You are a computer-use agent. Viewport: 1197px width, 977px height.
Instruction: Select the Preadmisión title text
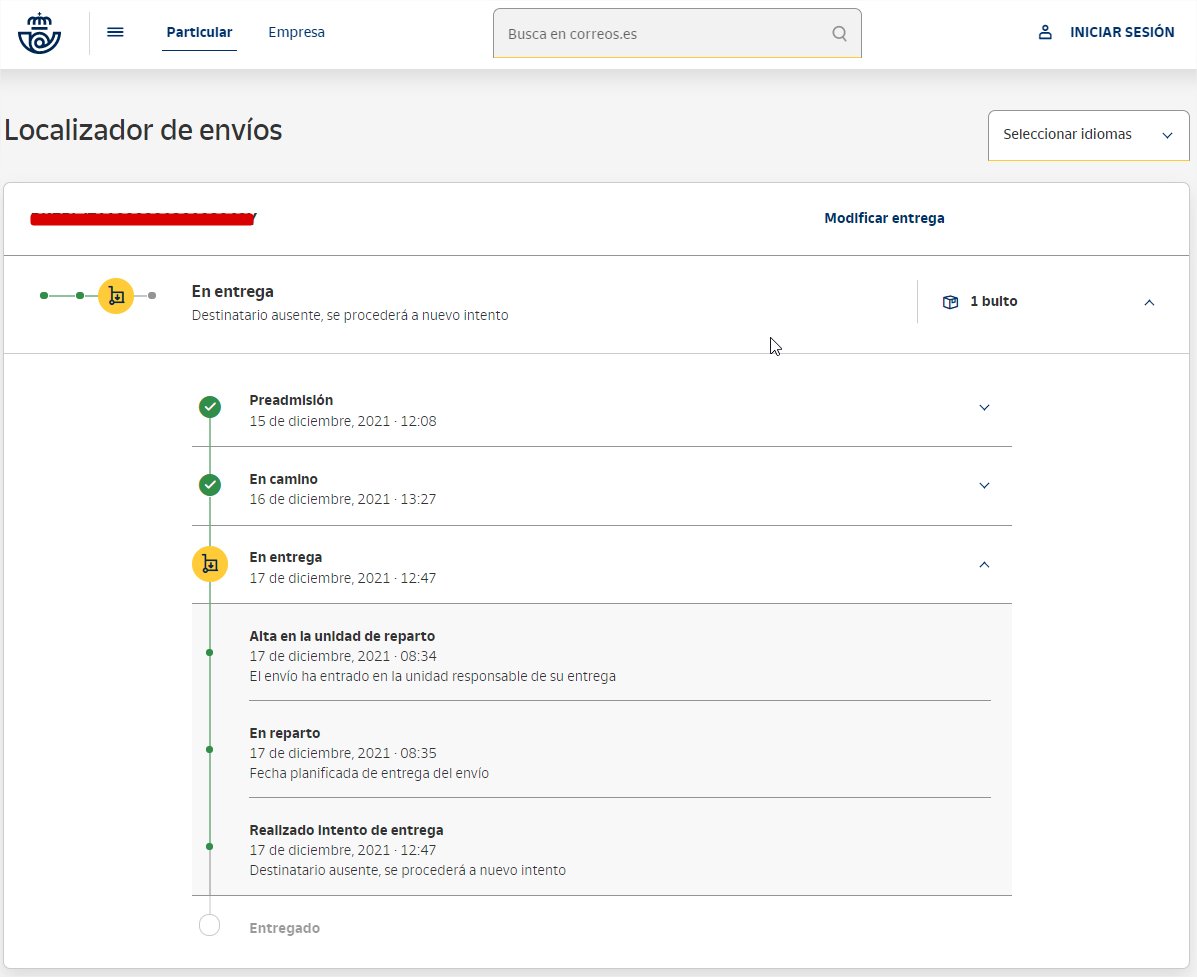click(291, 400)
